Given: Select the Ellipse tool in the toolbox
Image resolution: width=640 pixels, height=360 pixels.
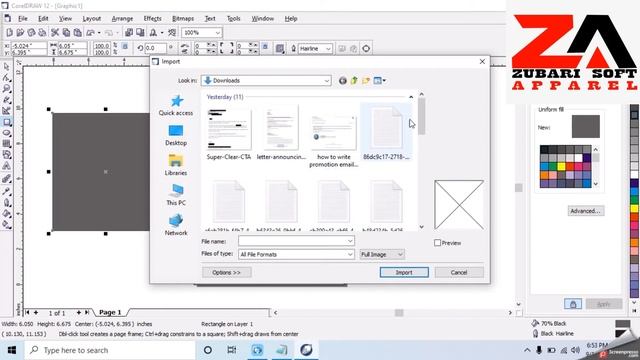Looking at the screenshot, I should pyautogui.click(x=7, y=133).
